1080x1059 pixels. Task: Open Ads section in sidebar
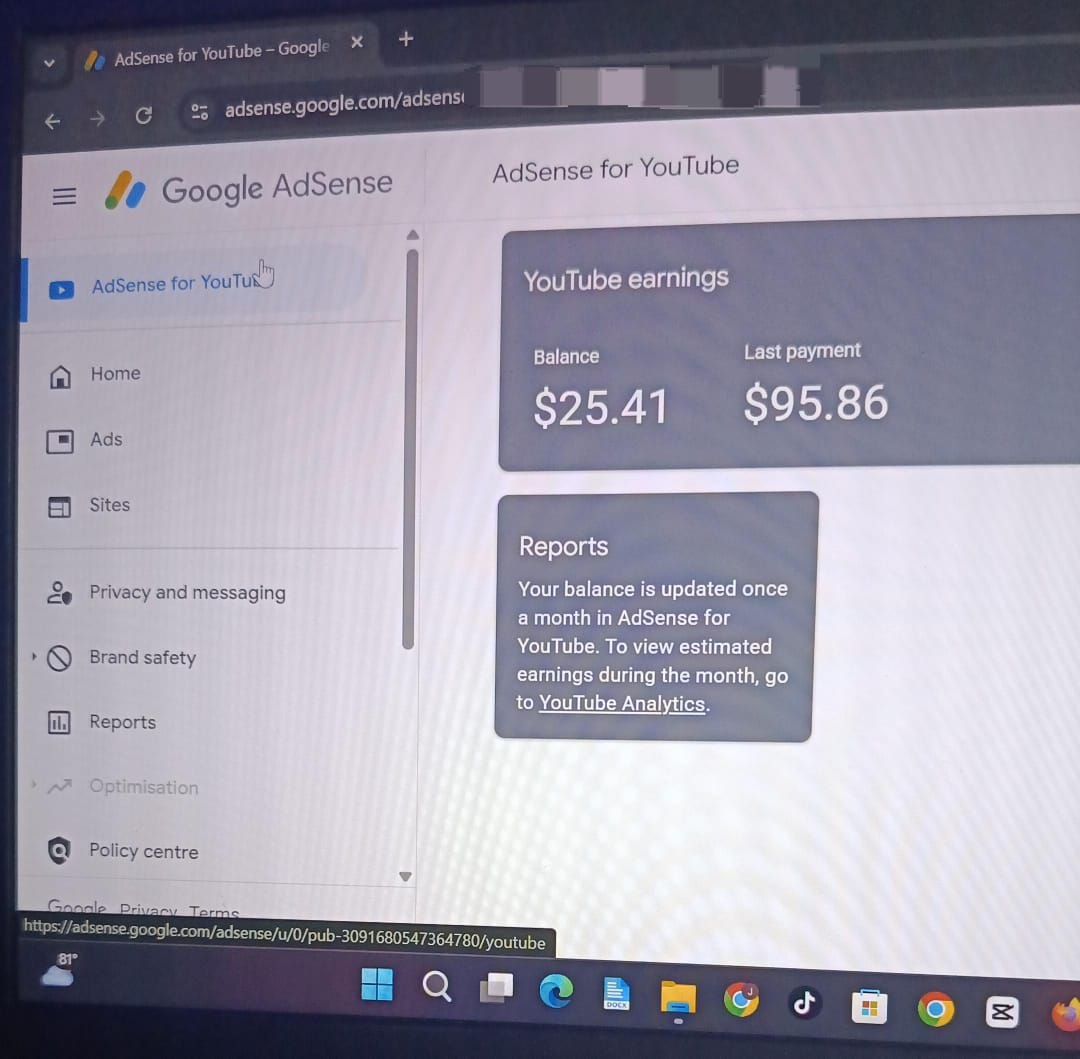106,439
